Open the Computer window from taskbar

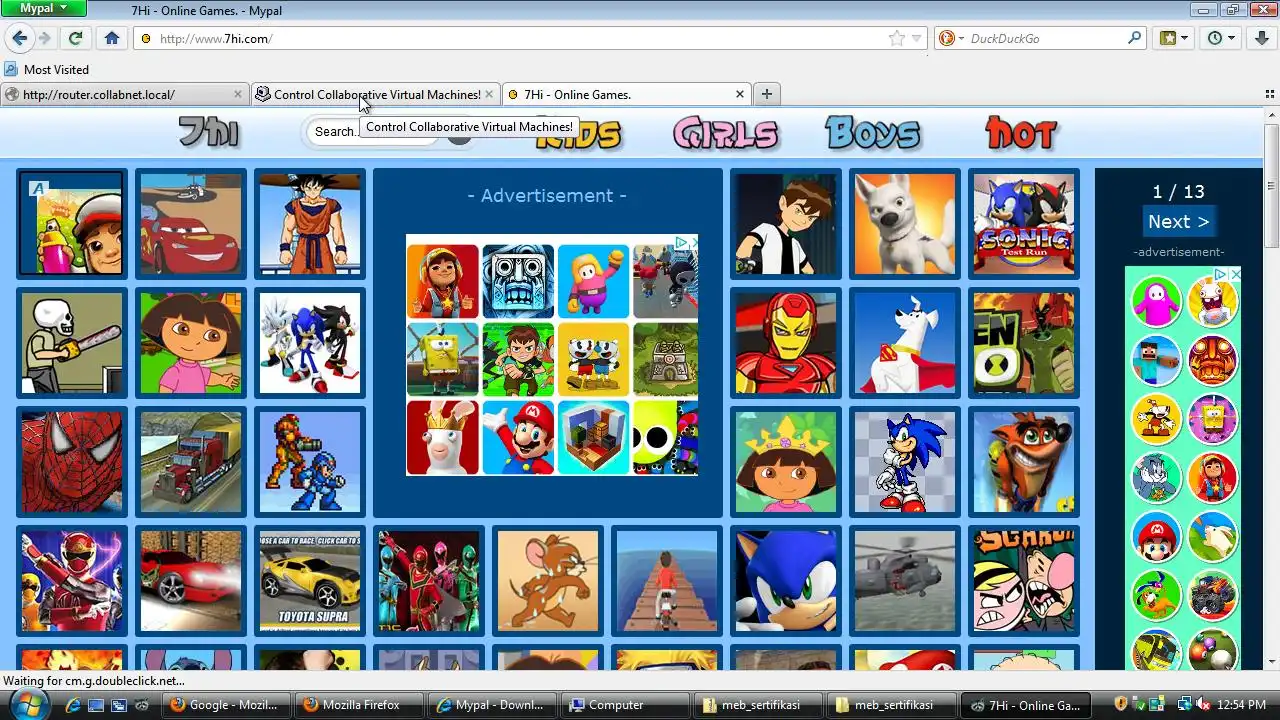tap(625, 705)
